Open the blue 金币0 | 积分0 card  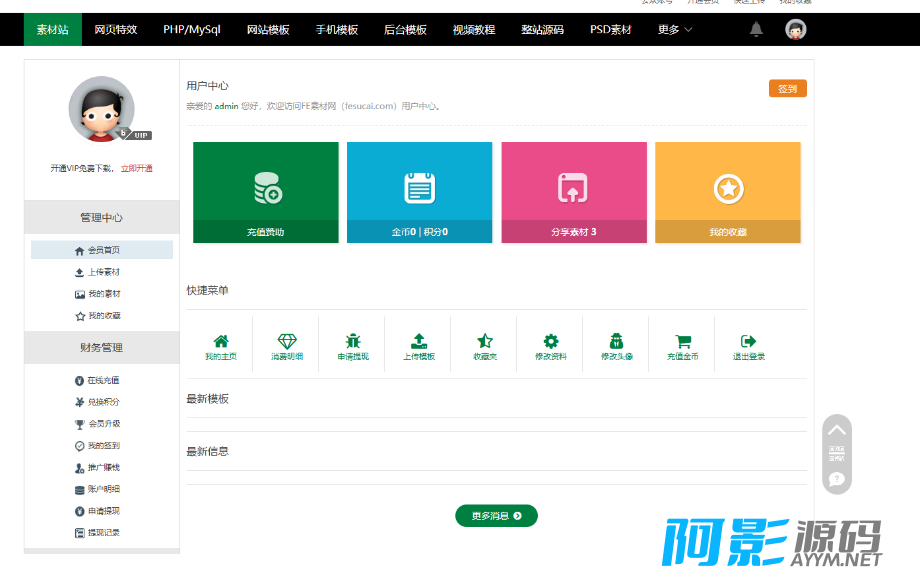[420, 193]
